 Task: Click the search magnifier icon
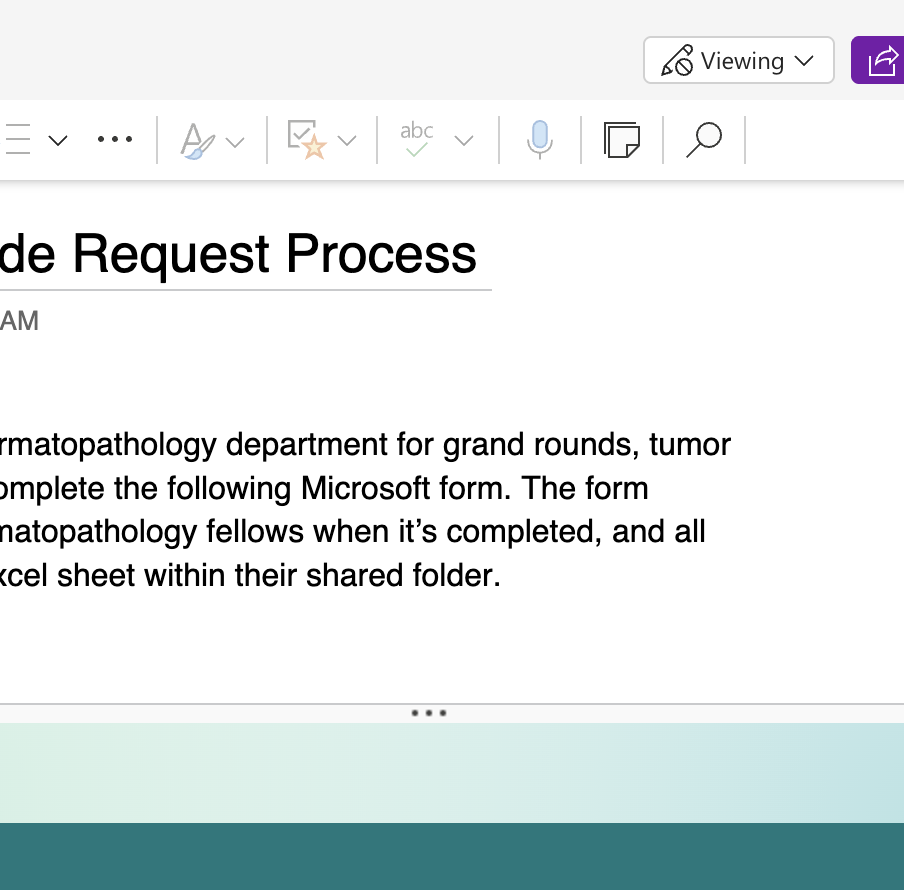coord(704,139)
